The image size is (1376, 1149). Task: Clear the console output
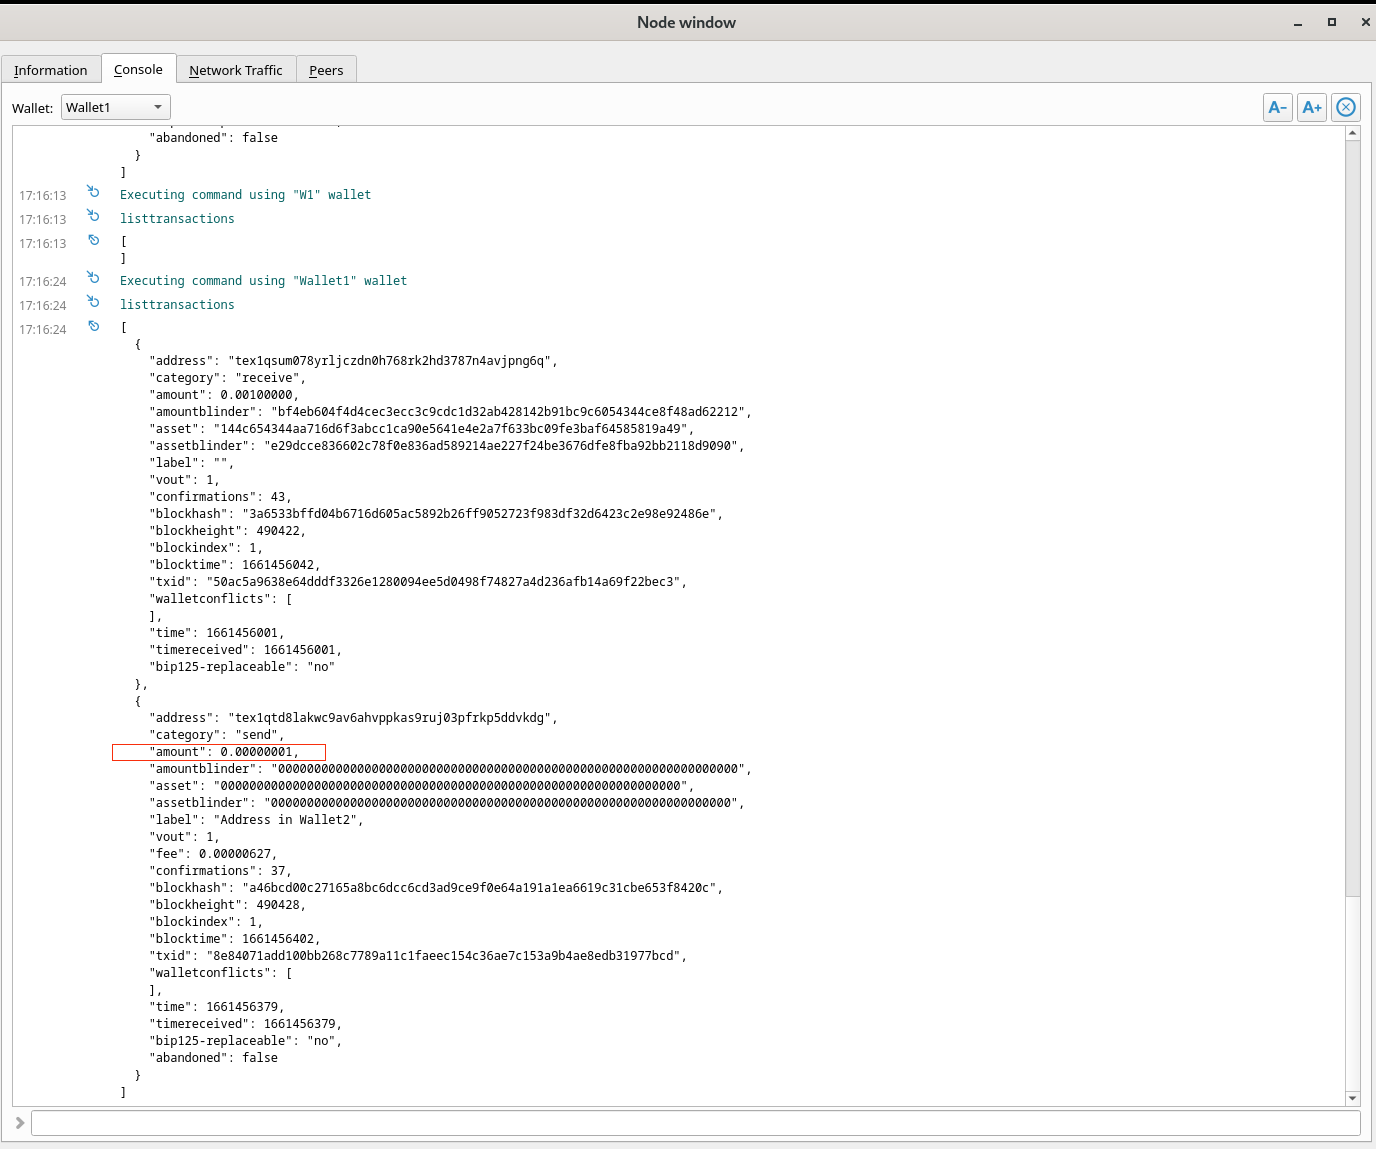(1345, 107)
